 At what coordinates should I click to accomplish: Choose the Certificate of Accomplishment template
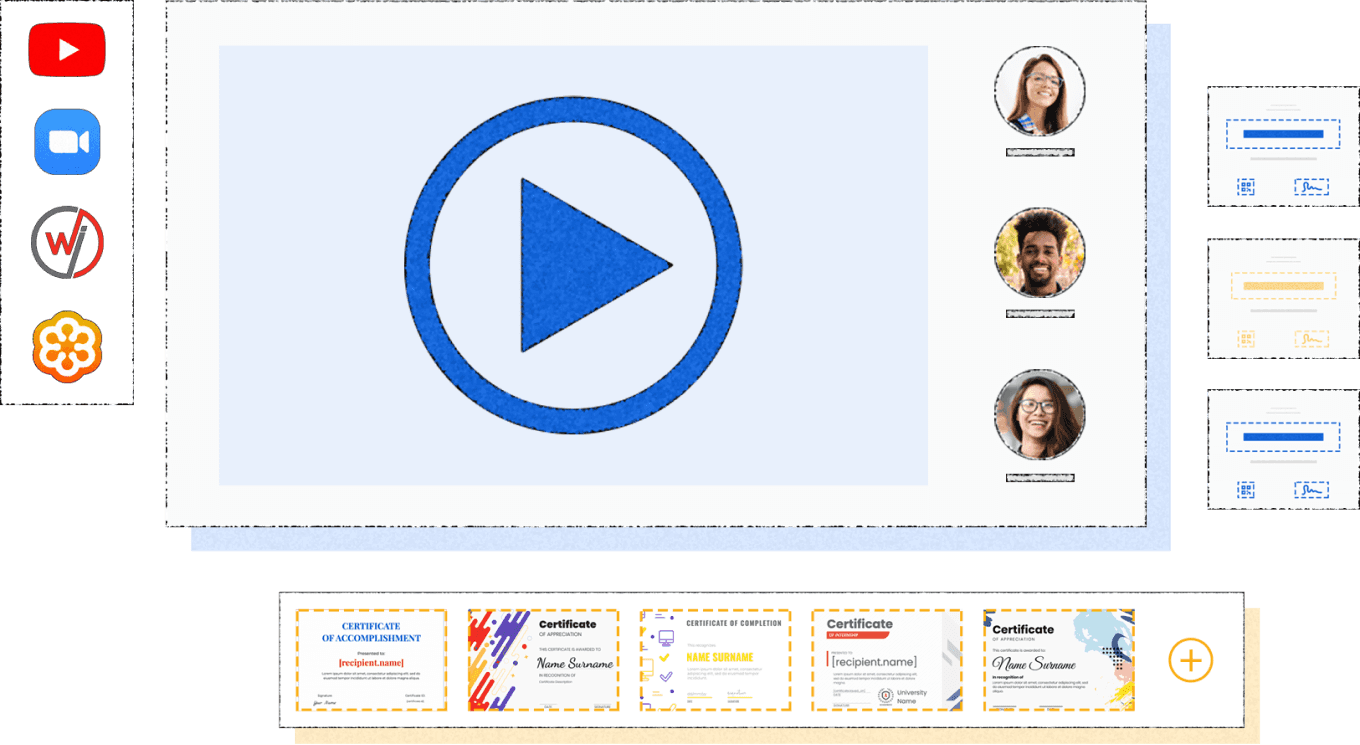pos(371,660)
